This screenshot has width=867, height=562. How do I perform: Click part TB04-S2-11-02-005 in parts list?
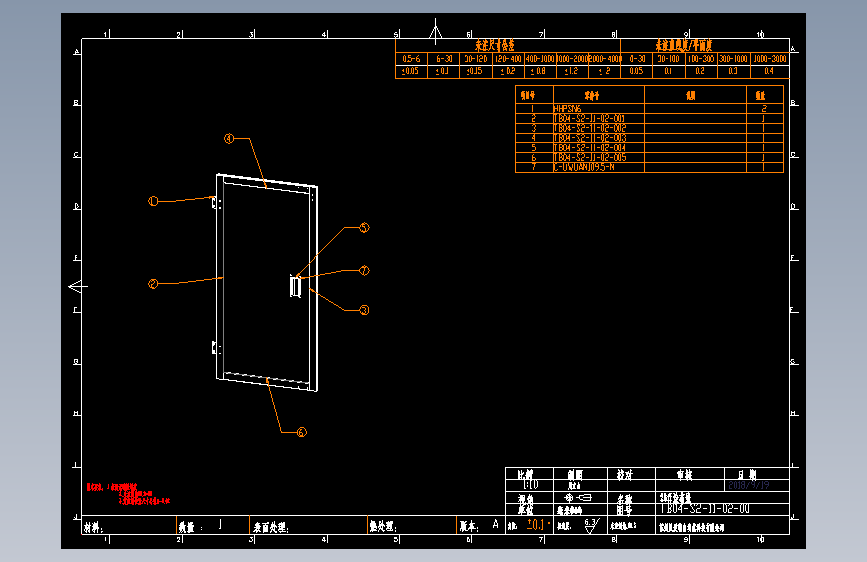pyautogui.click(x=590, y=157)
